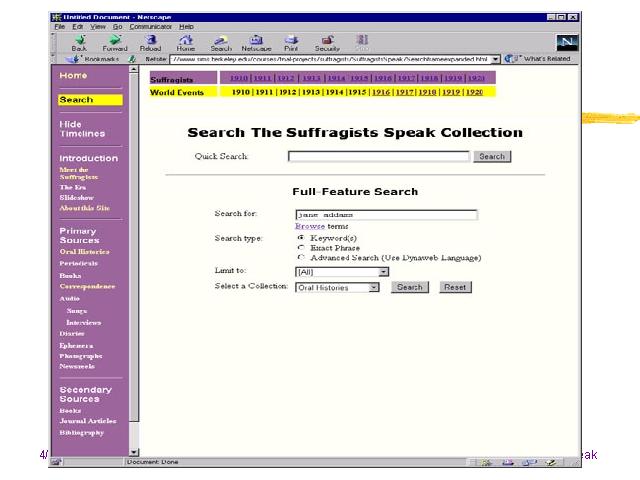Open the Slideshow sidebar link
Image resolution: width=640 pixels, height=480 pixels.
77,198
